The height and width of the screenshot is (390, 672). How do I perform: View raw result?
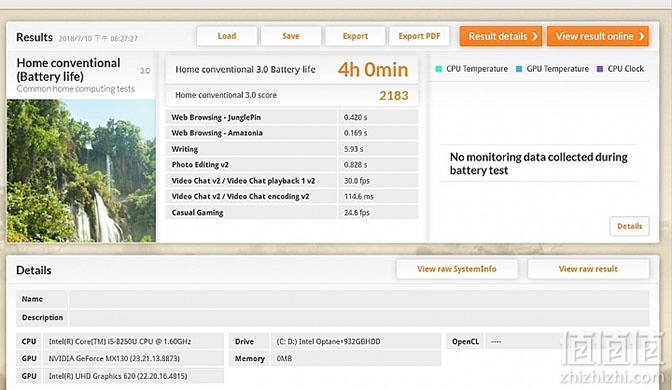pyautogui.click(x=588, y=269)
